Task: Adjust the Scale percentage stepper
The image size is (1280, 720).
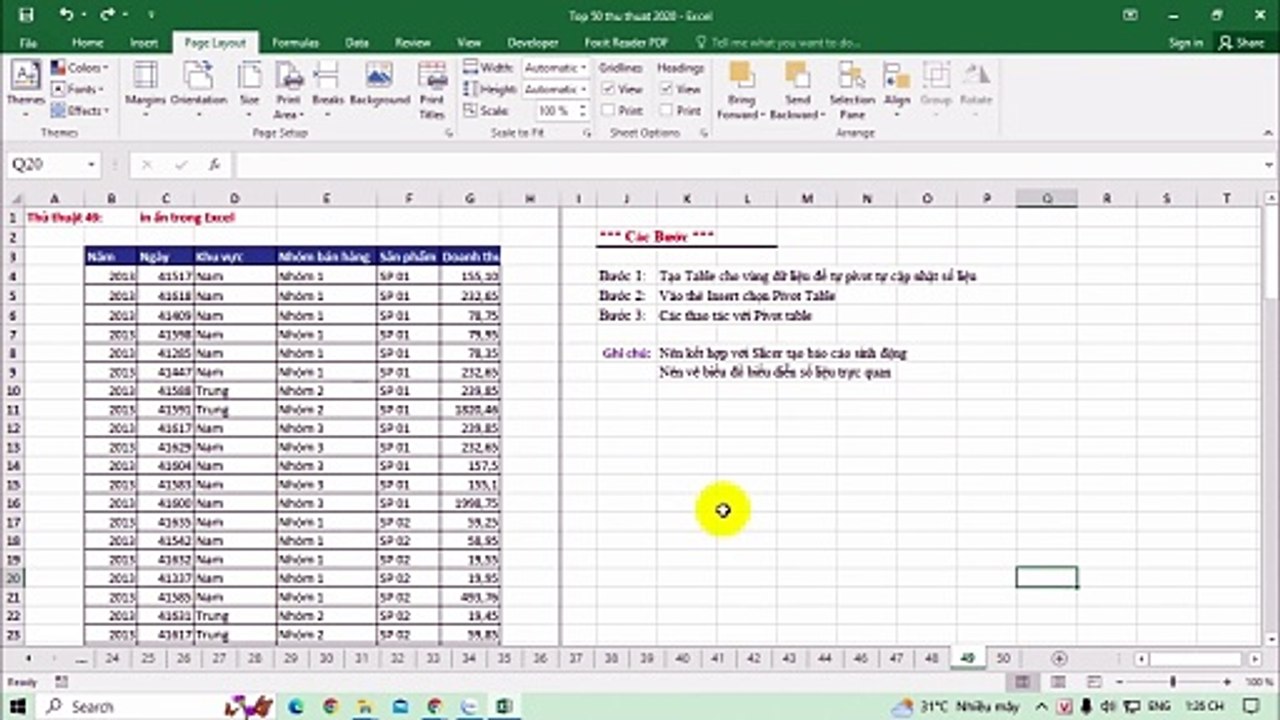Action: [581, 111]
